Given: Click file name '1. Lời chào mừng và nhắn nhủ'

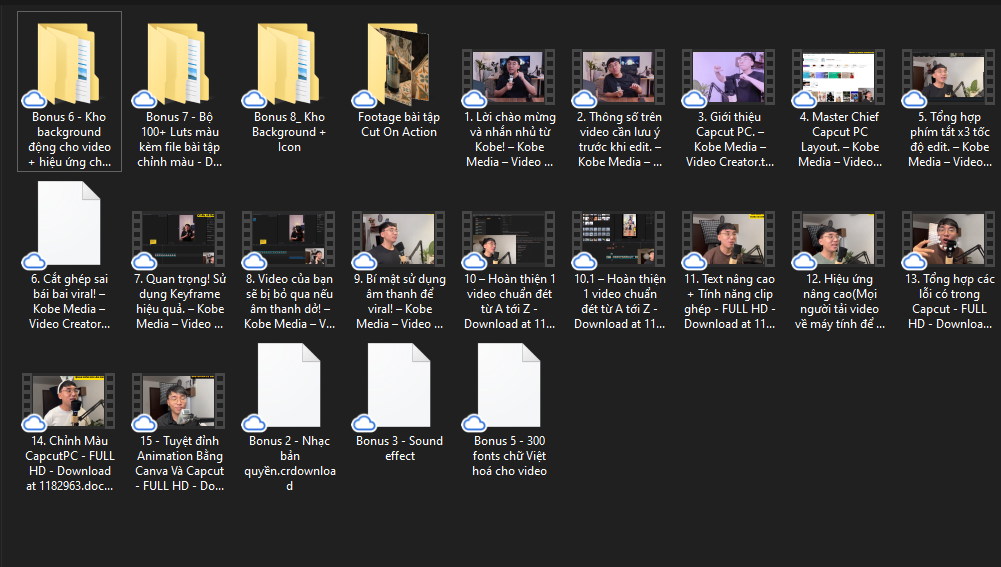Looking at the screenshot, I should tap(509, 139).
